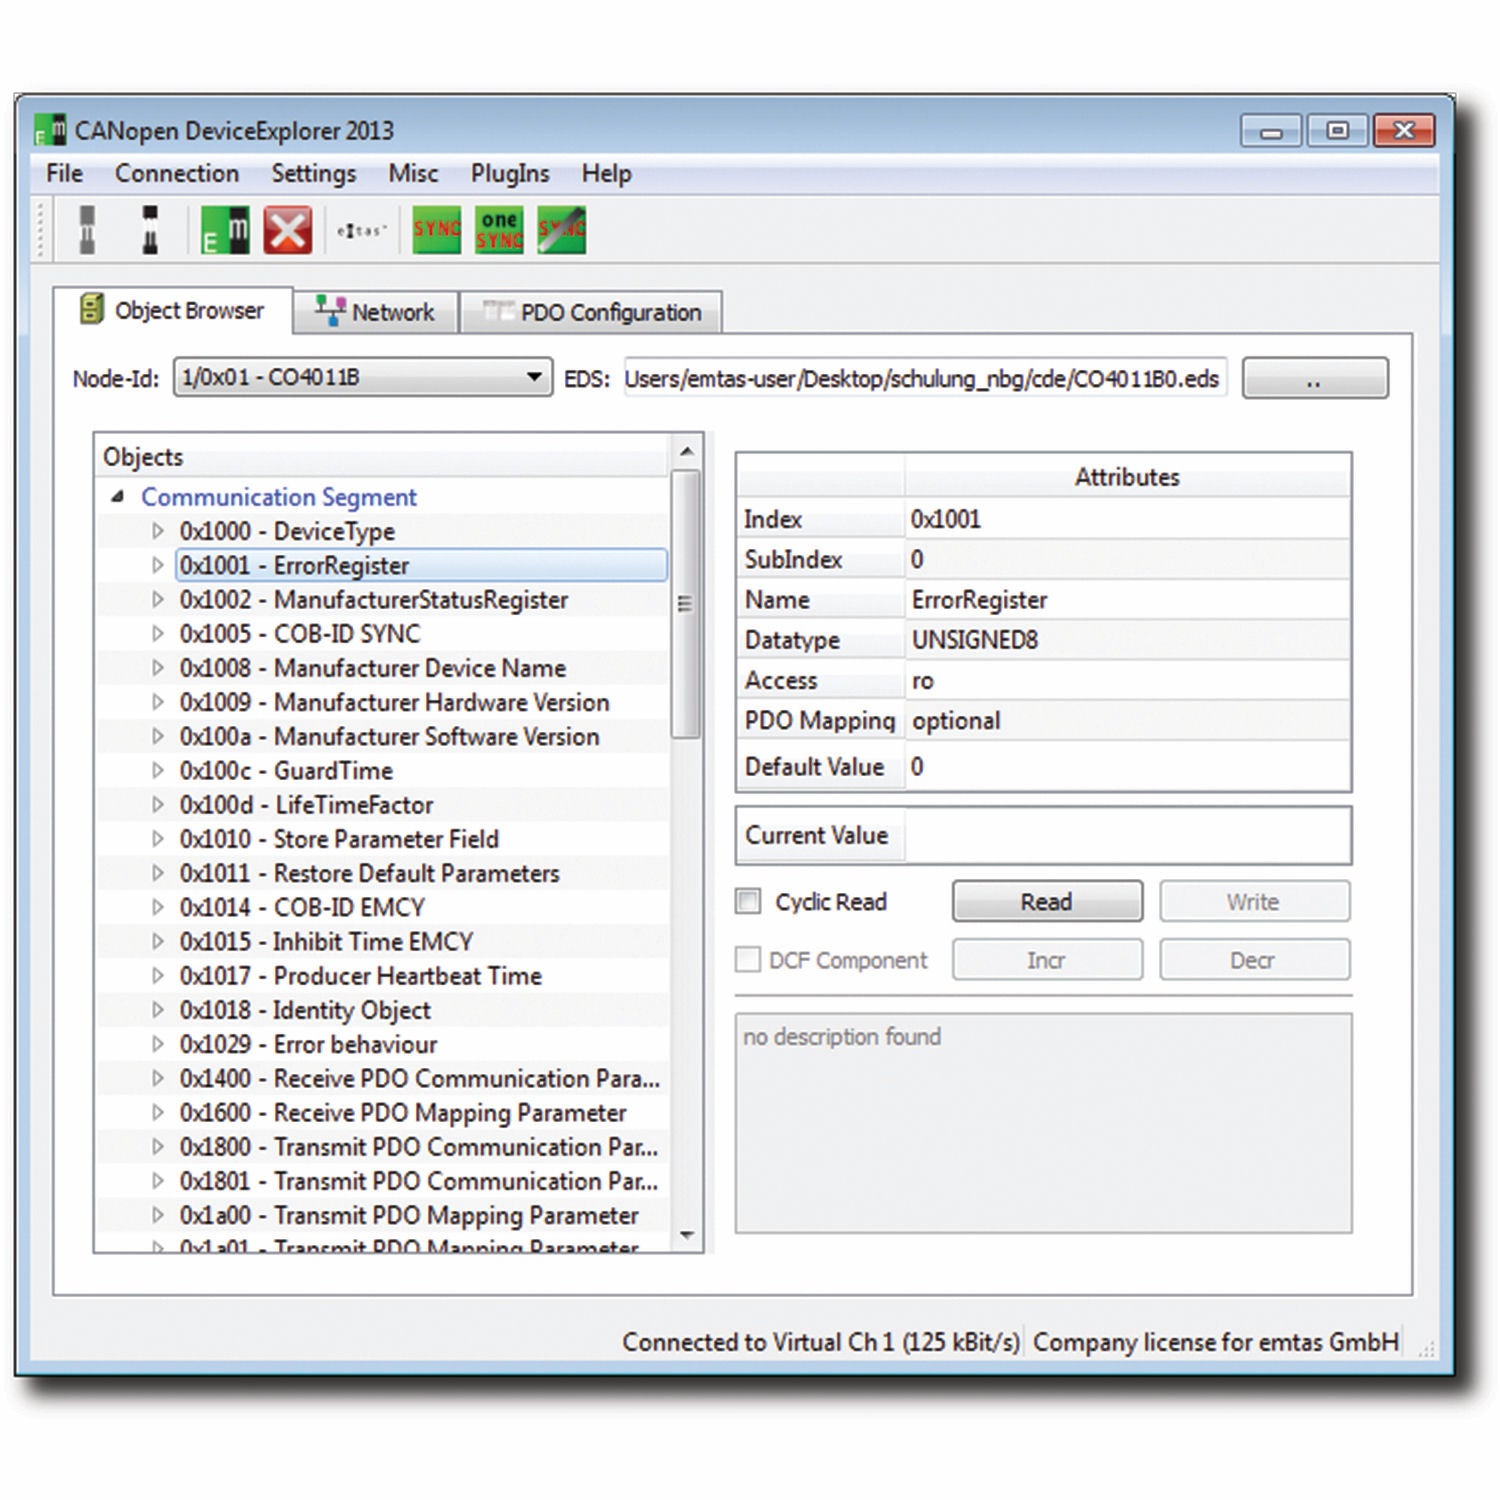This screenshot has height=1500, width=1500.
Task: Open the Node-Id dropdown list
Action: 532,377
